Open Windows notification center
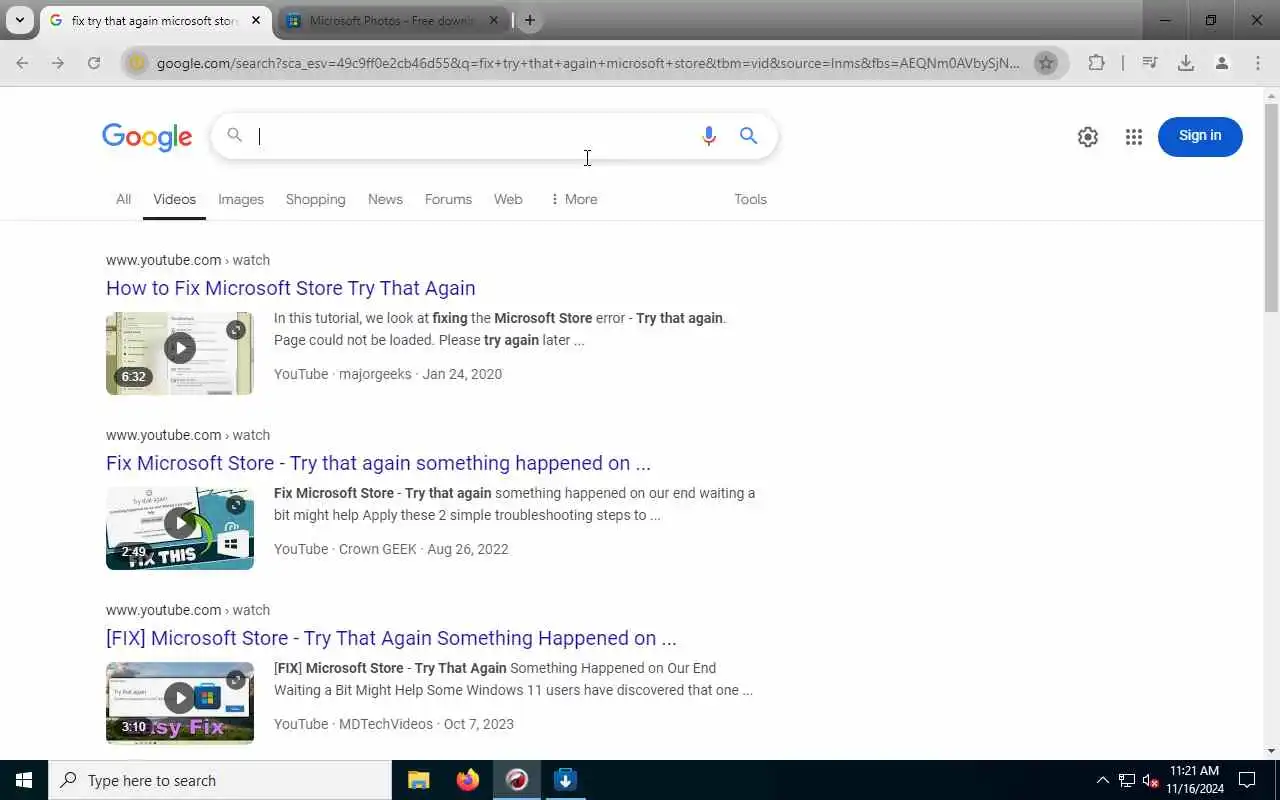Screen dimensions: 1280x800 1247,780
